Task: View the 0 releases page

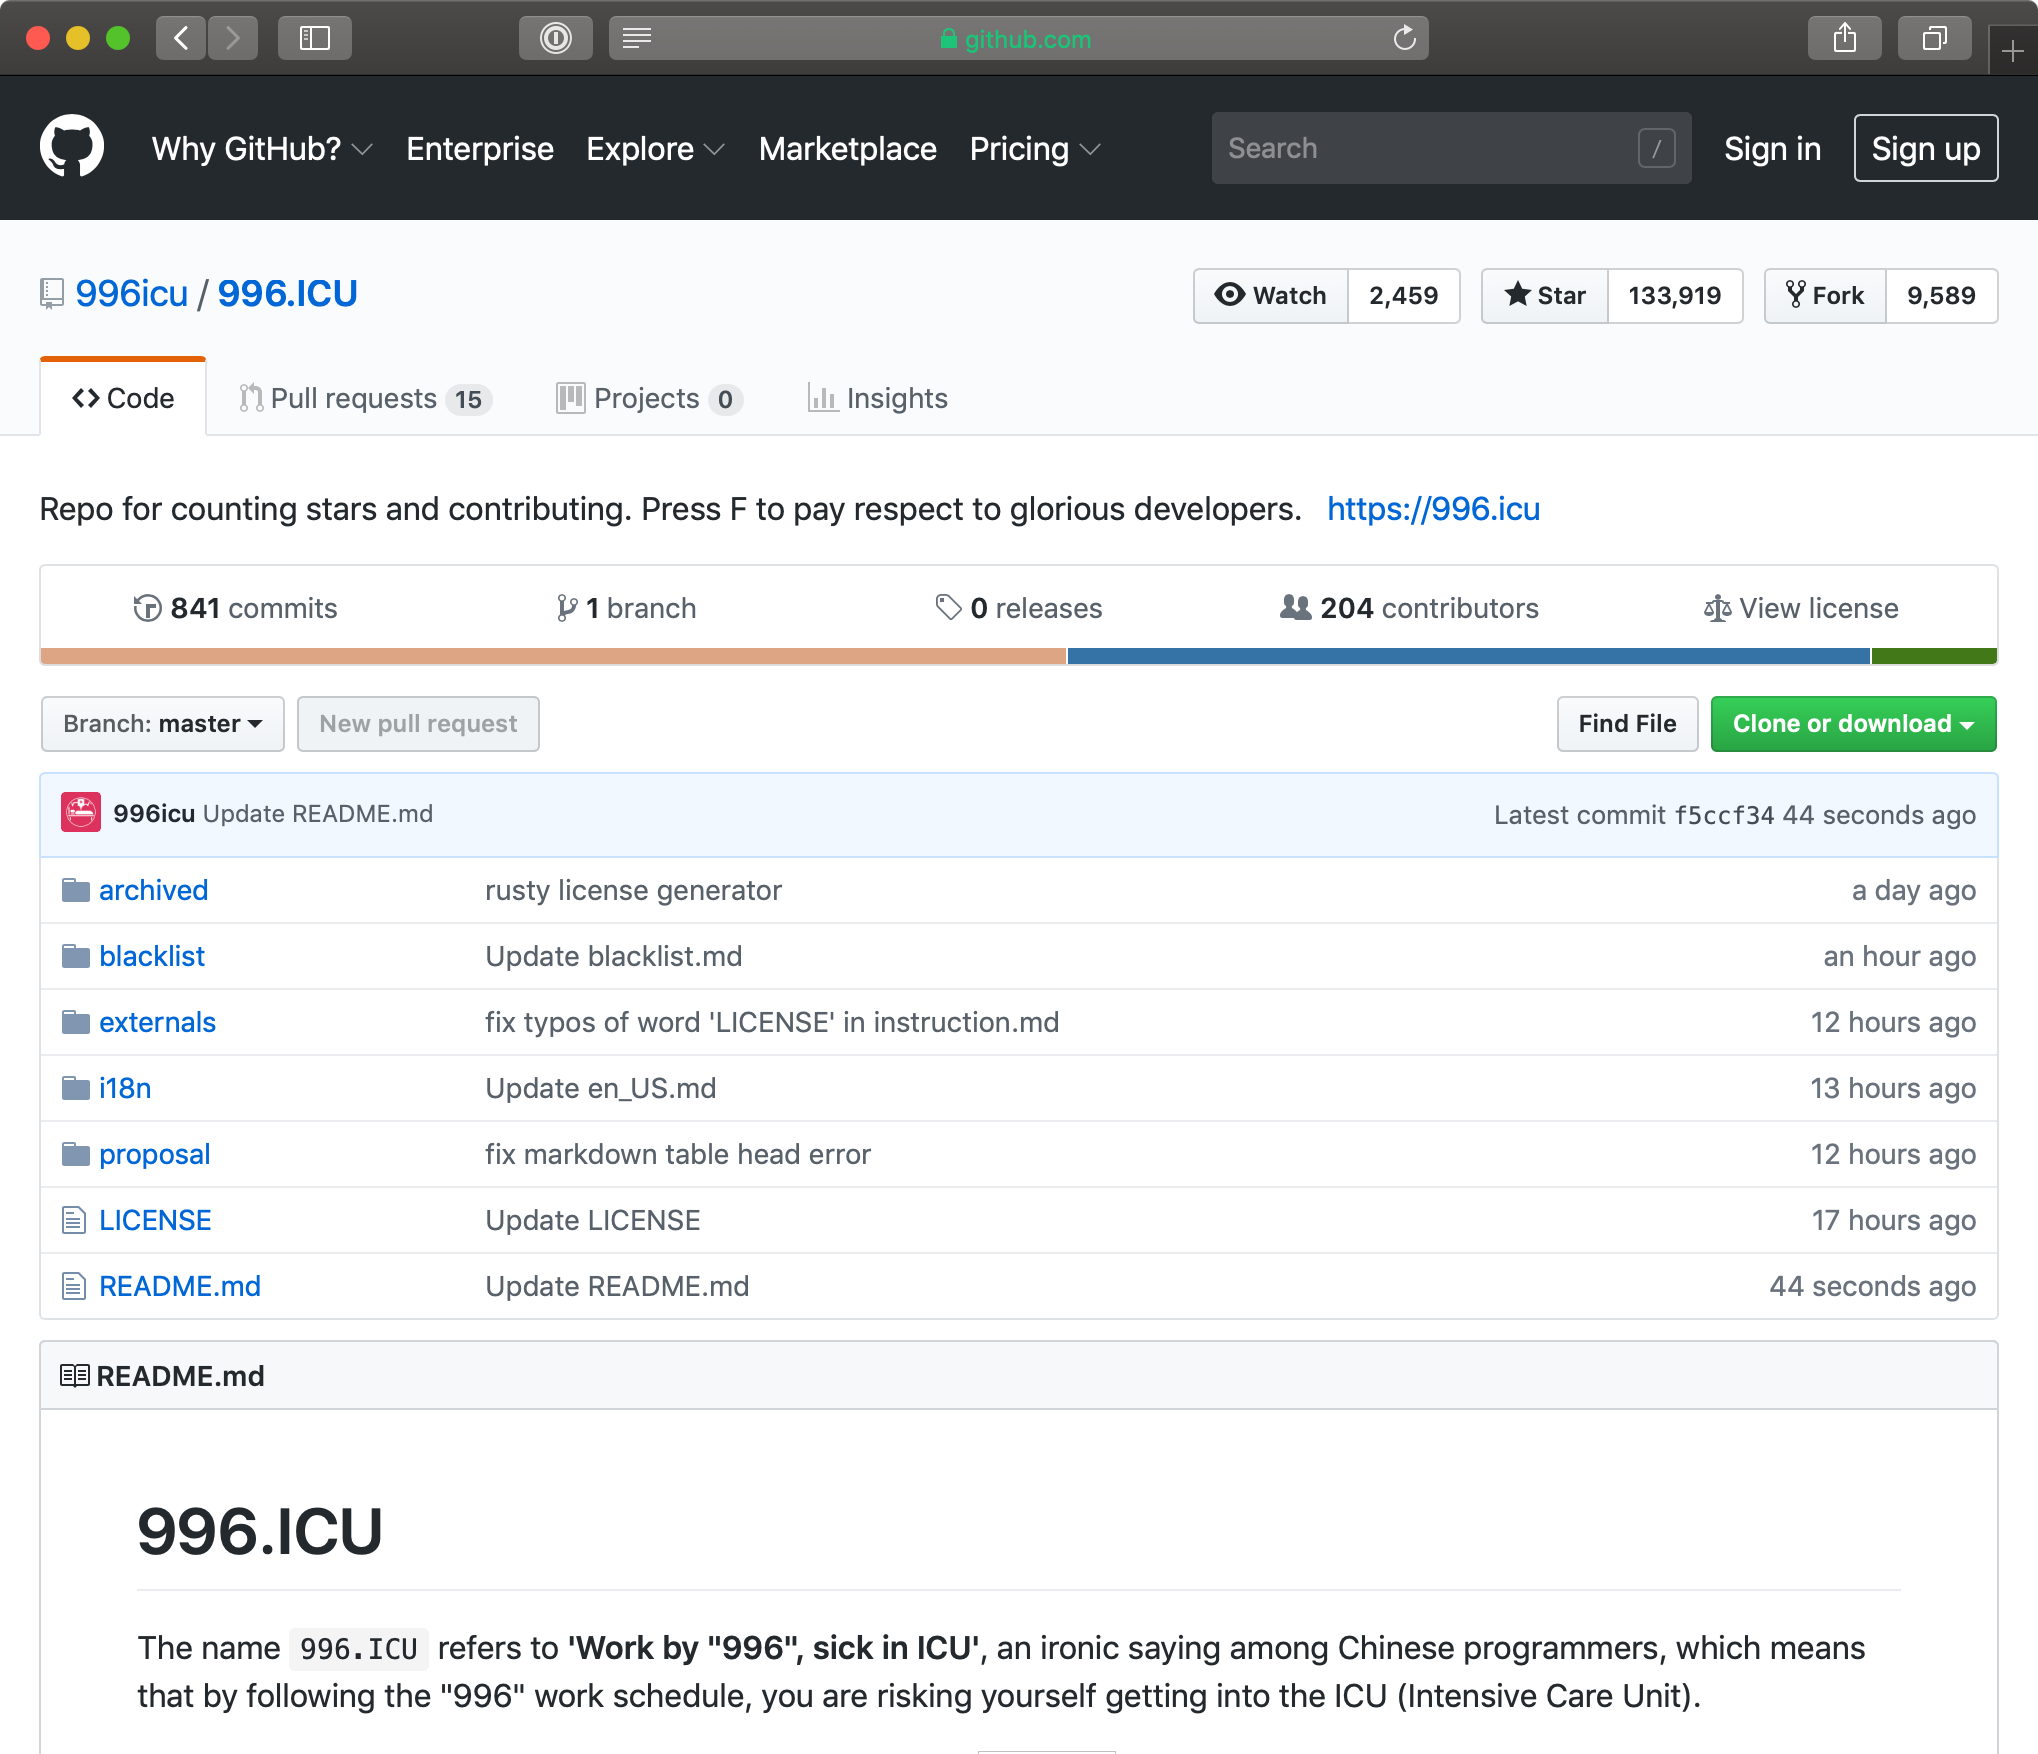Action: point(1018,608)
